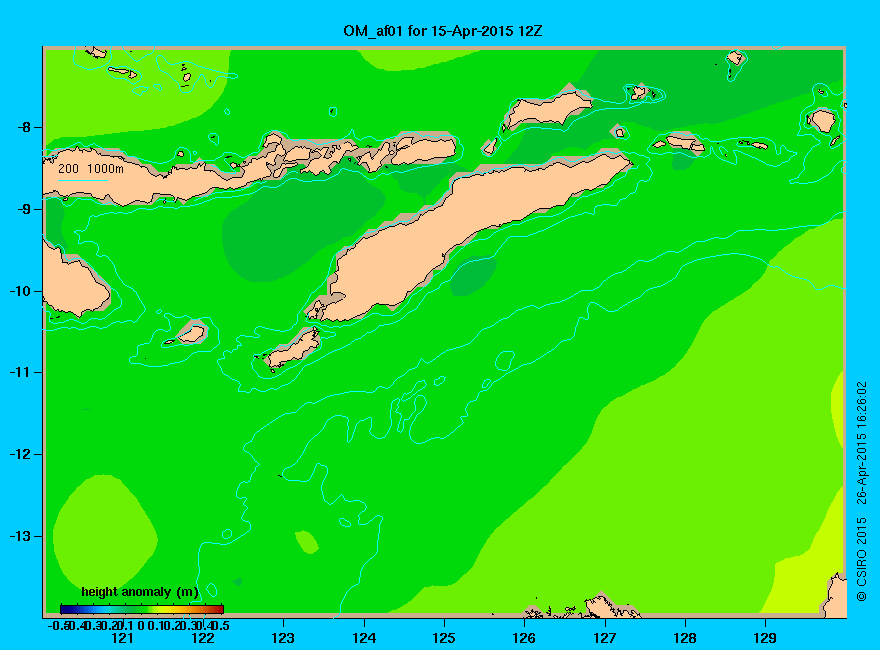This screenshot has height=650, width=880.
Task: Click the darkest red end of the color bar
Action: (221, 609)
